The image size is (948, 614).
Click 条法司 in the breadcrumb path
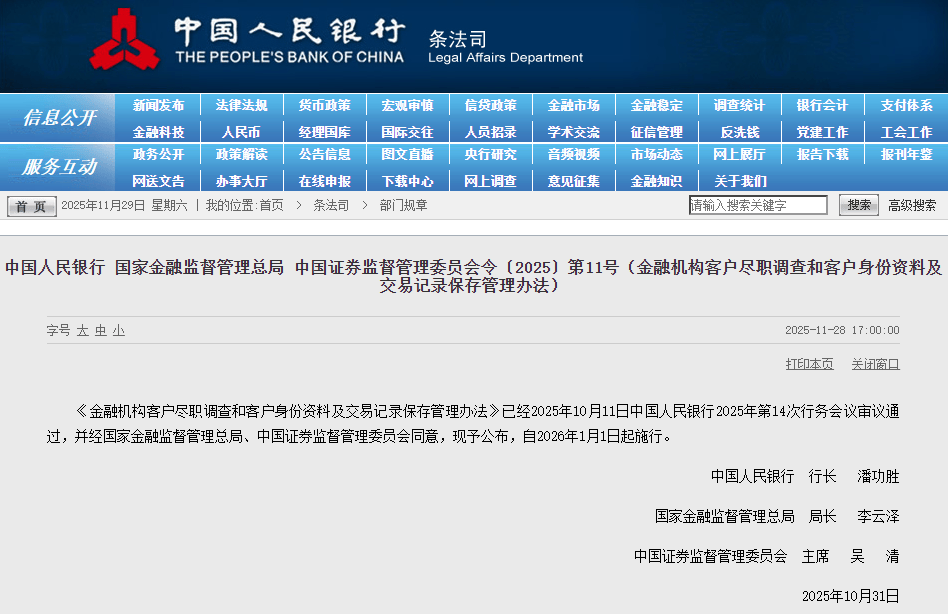click(x=331, y=205)
